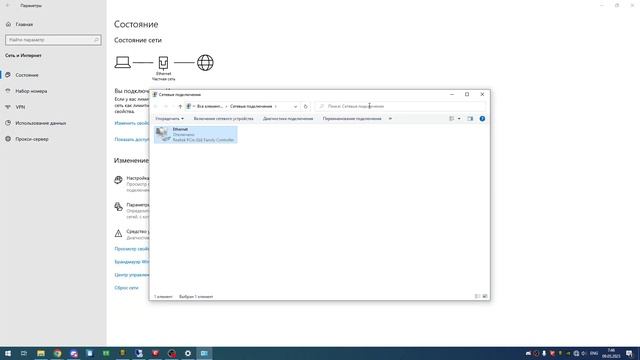
Task: Click the laptop icon in network diagram
Action: pos(122,62)
